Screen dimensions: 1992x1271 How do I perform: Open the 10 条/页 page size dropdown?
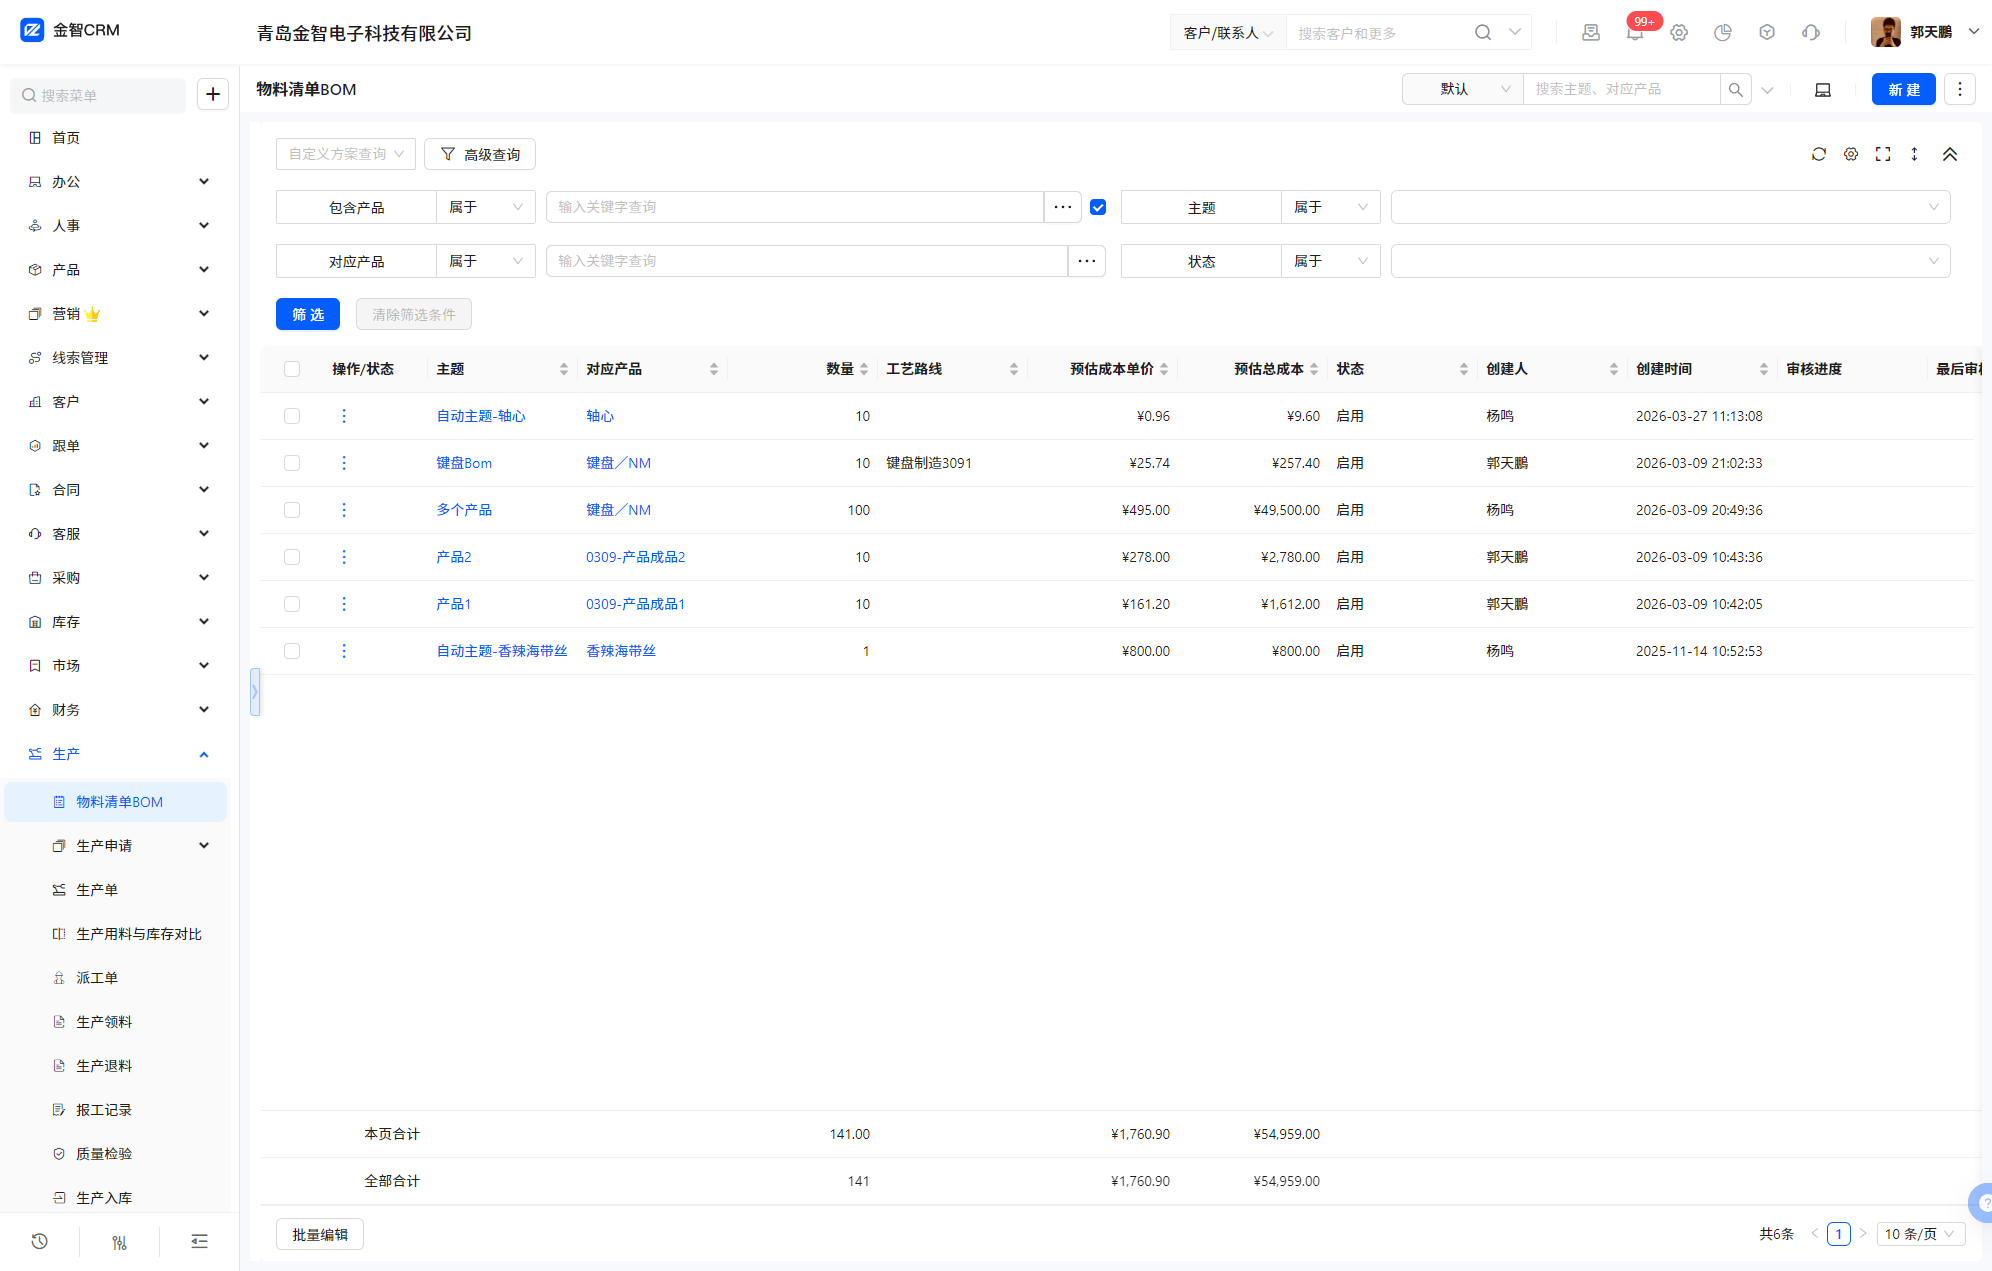(x=1920, y=1234)
